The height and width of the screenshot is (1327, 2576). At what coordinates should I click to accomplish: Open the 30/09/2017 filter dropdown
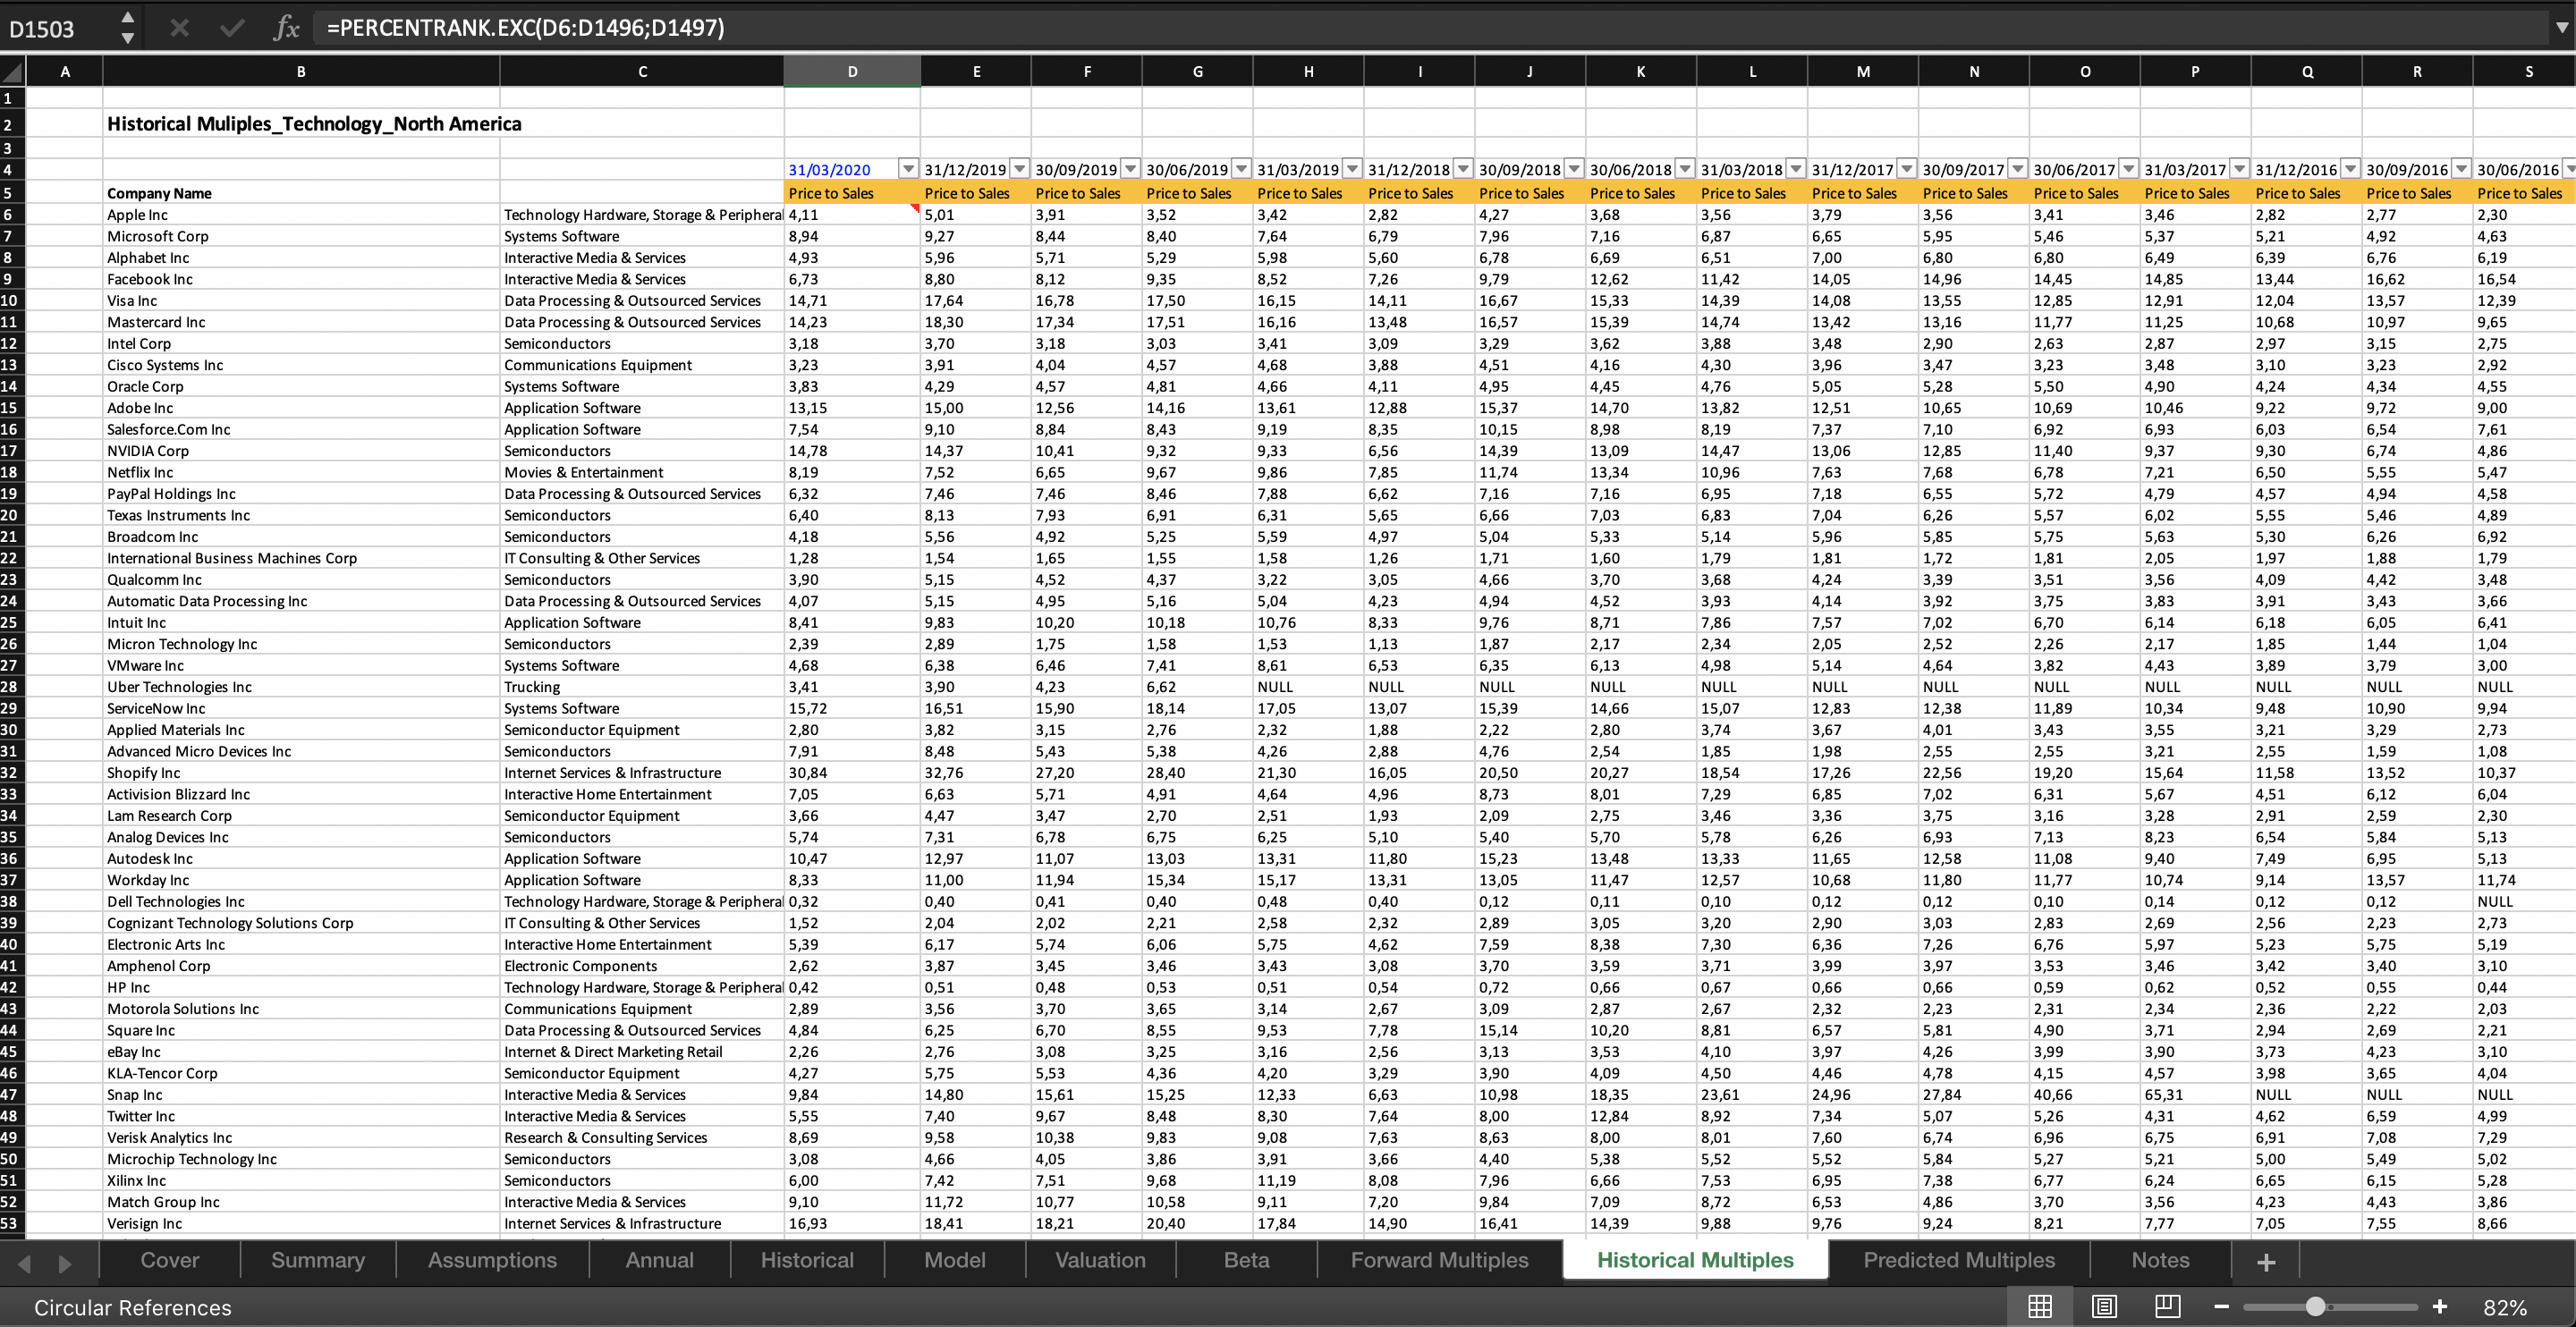pos(2018,169)
